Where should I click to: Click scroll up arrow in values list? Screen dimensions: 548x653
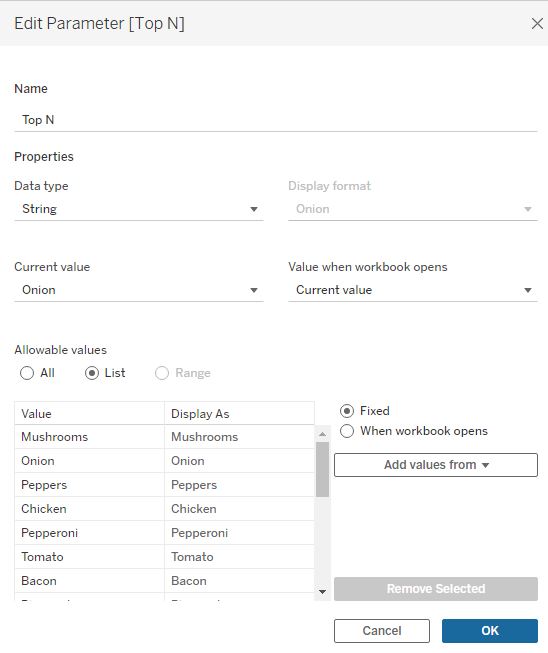(x=322, y=434)
